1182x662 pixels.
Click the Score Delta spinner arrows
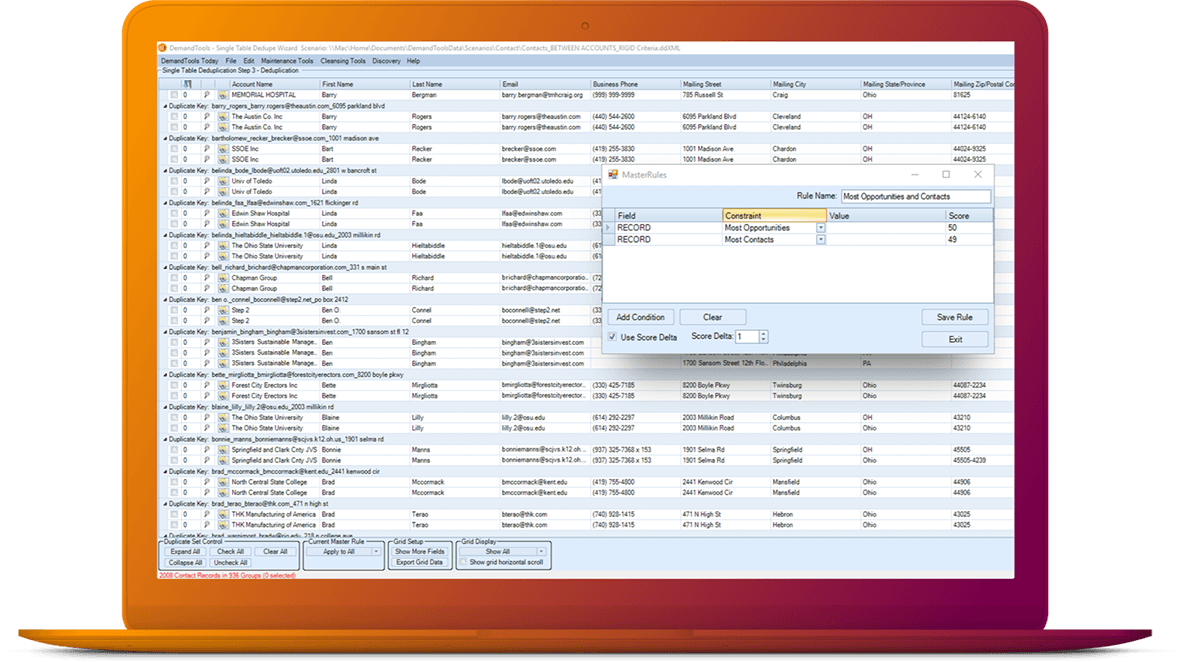[764, 337]
